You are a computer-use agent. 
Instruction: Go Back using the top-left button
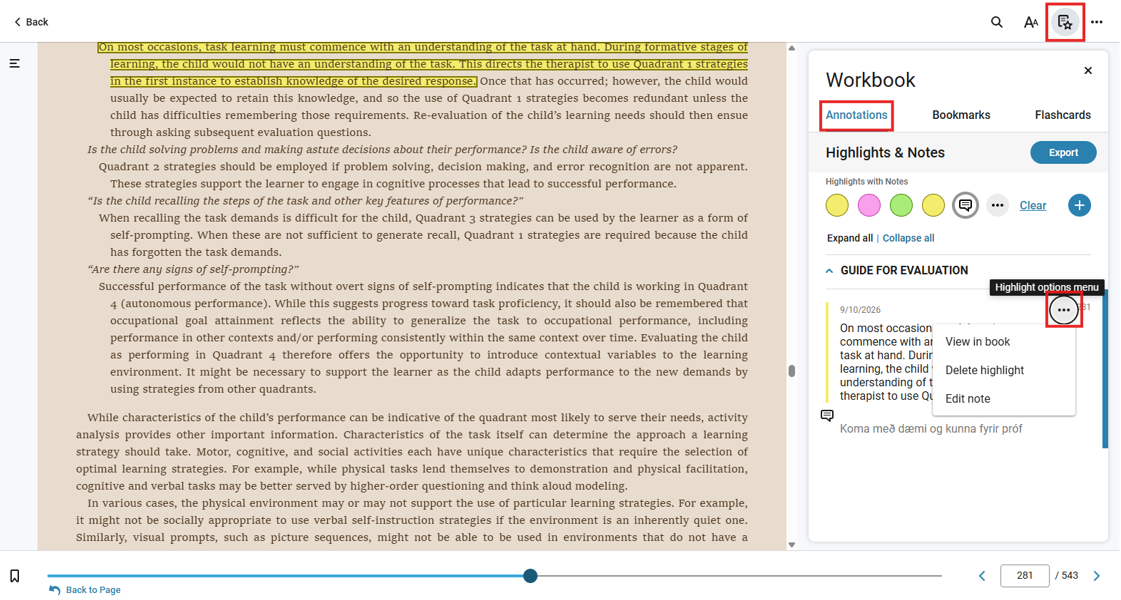(x=31, y=22)
